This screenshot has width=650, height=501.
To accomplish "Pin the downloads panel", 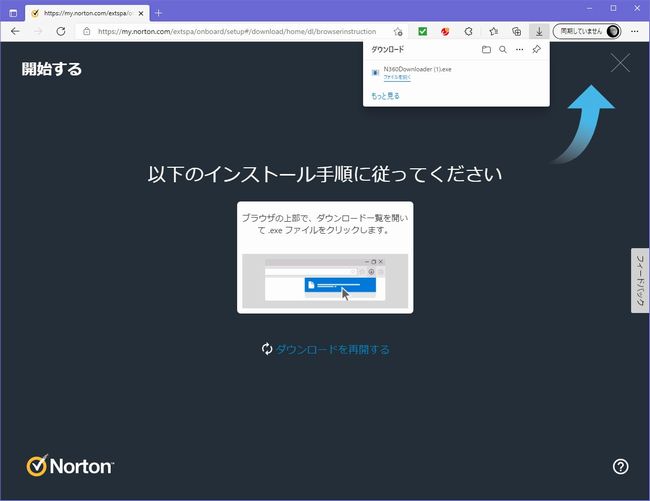I will (536, 49).
